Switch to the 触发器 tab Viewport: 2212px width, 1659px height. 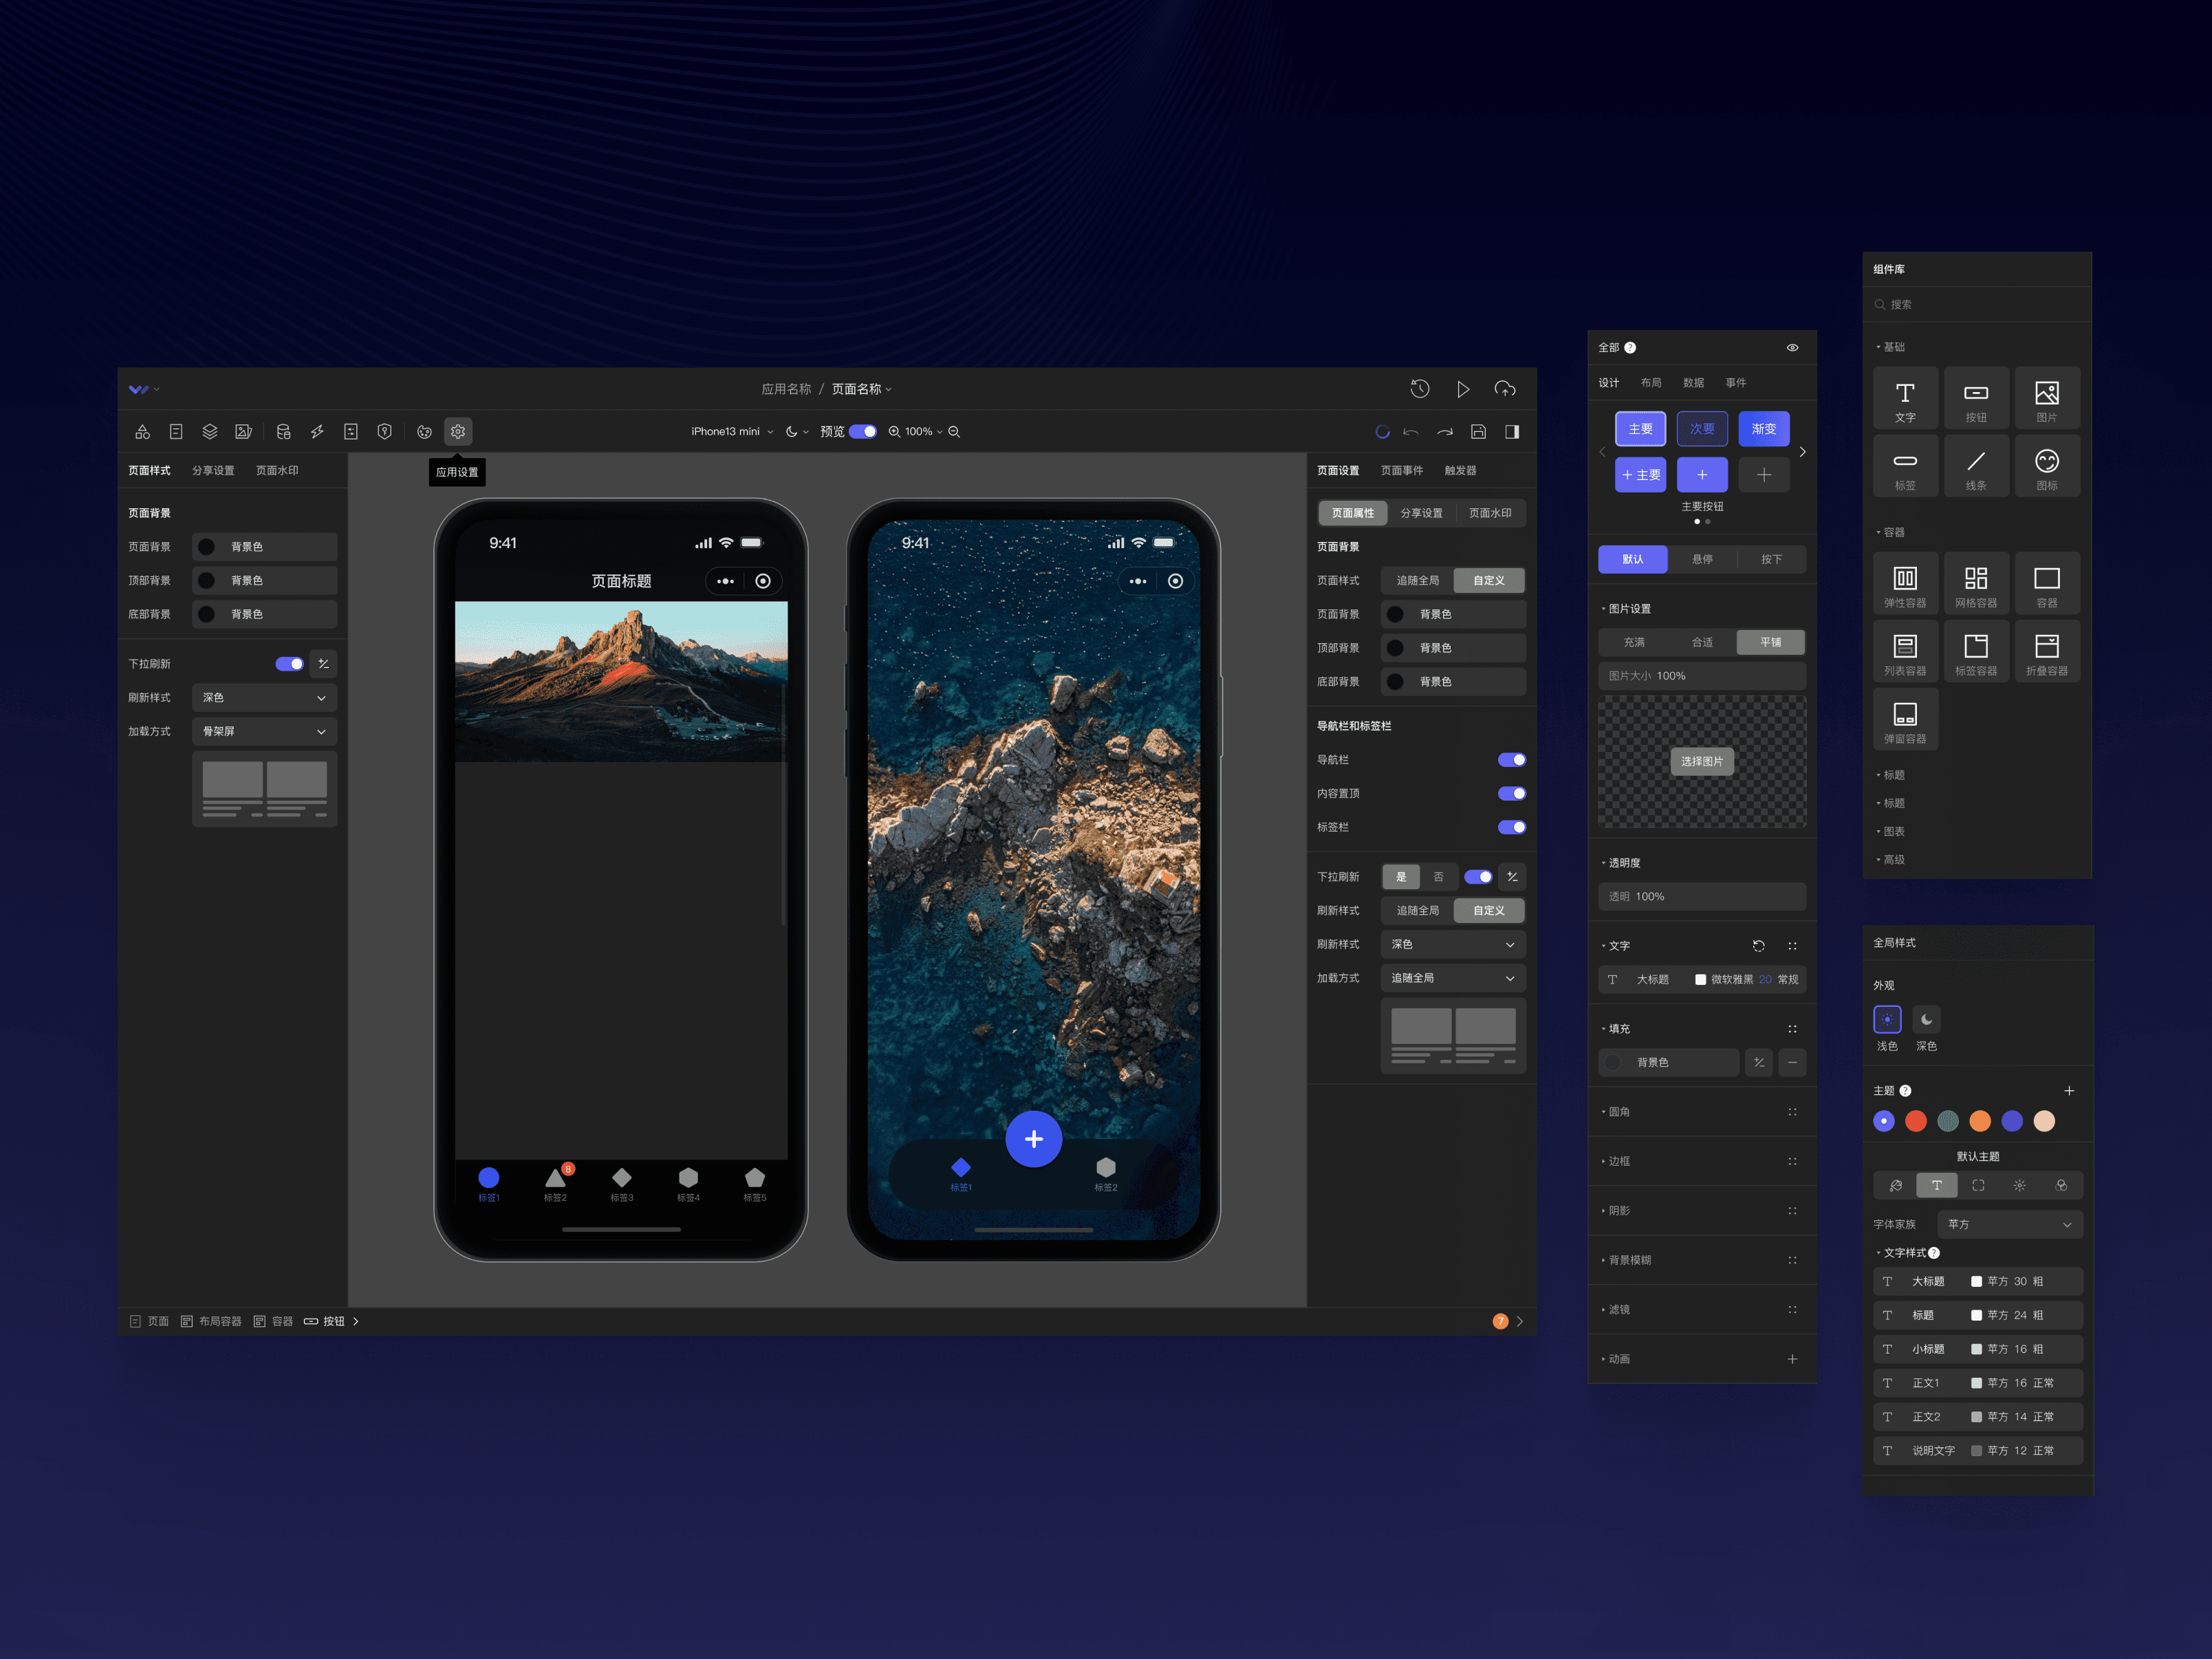pyautogui.click(x=1460, y=471)
